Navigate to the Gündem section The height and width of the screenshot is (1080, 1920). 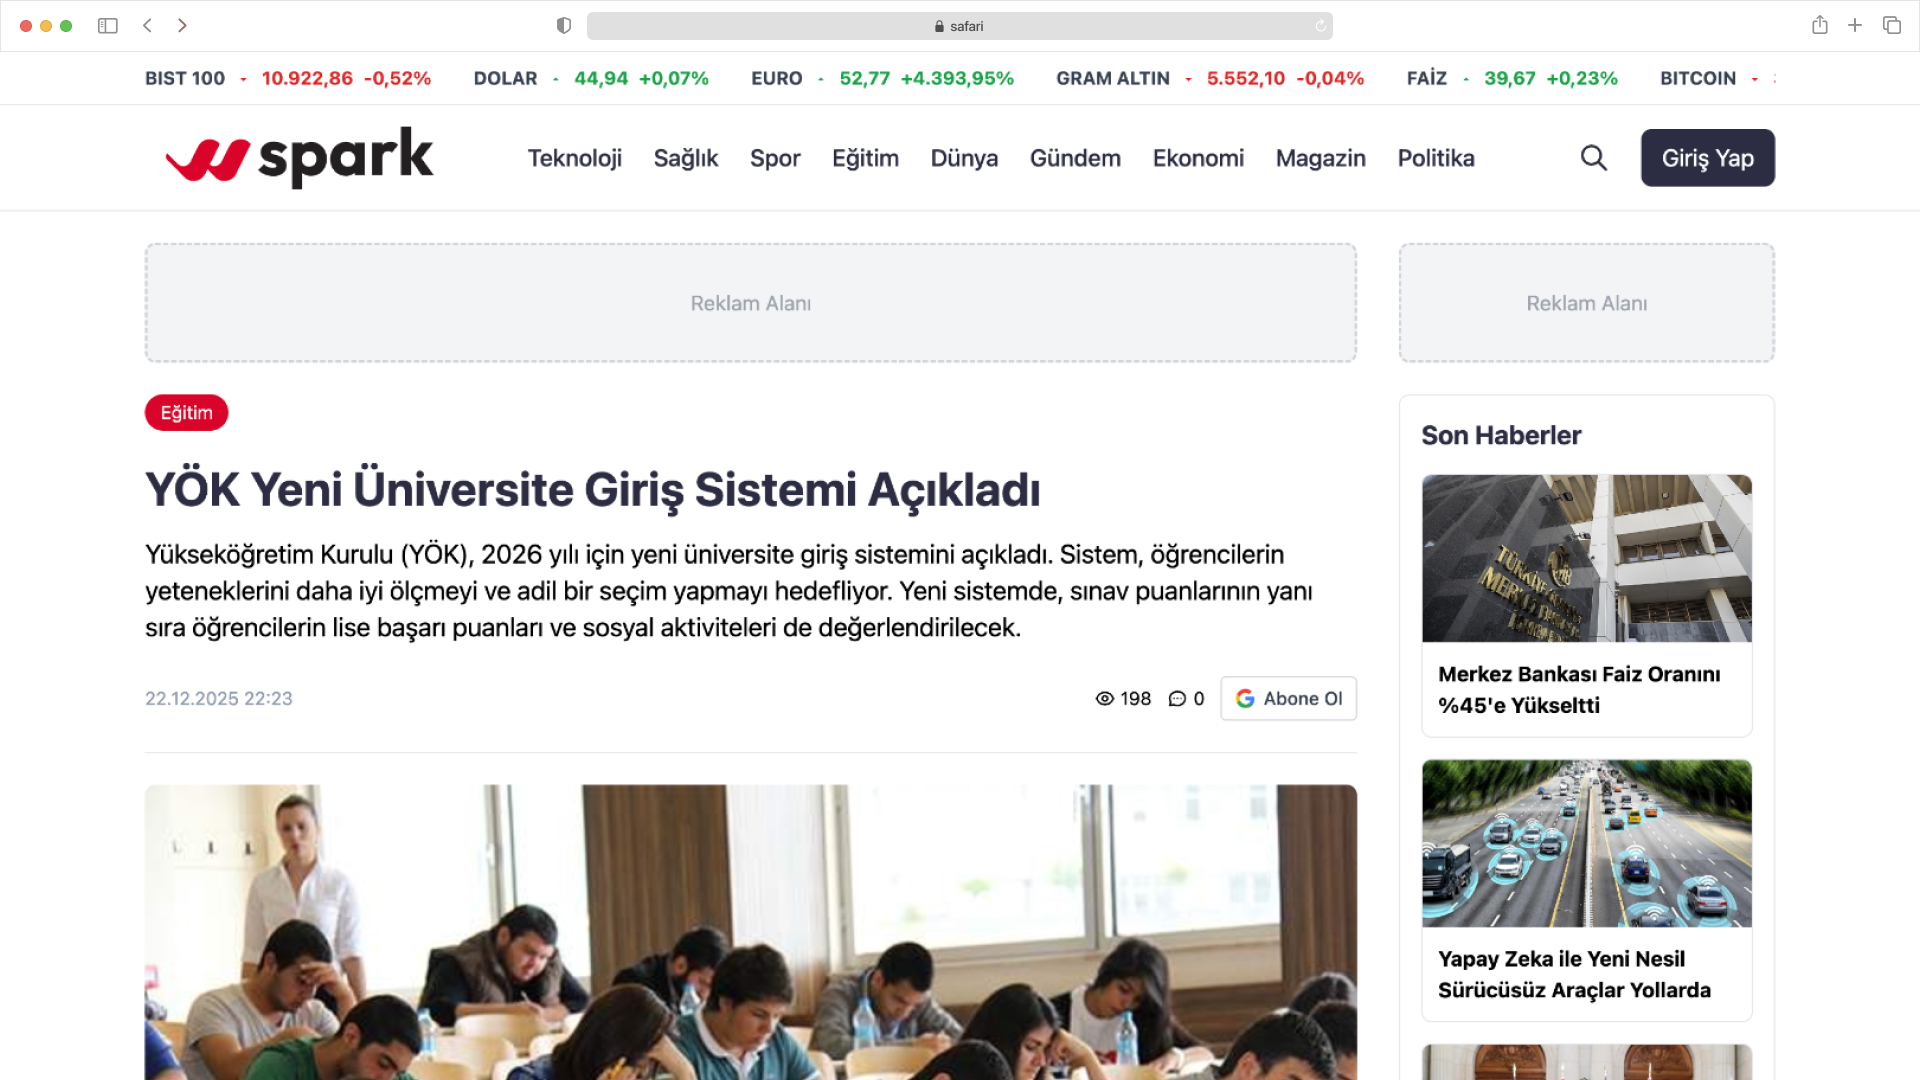tap(1075, 158)
